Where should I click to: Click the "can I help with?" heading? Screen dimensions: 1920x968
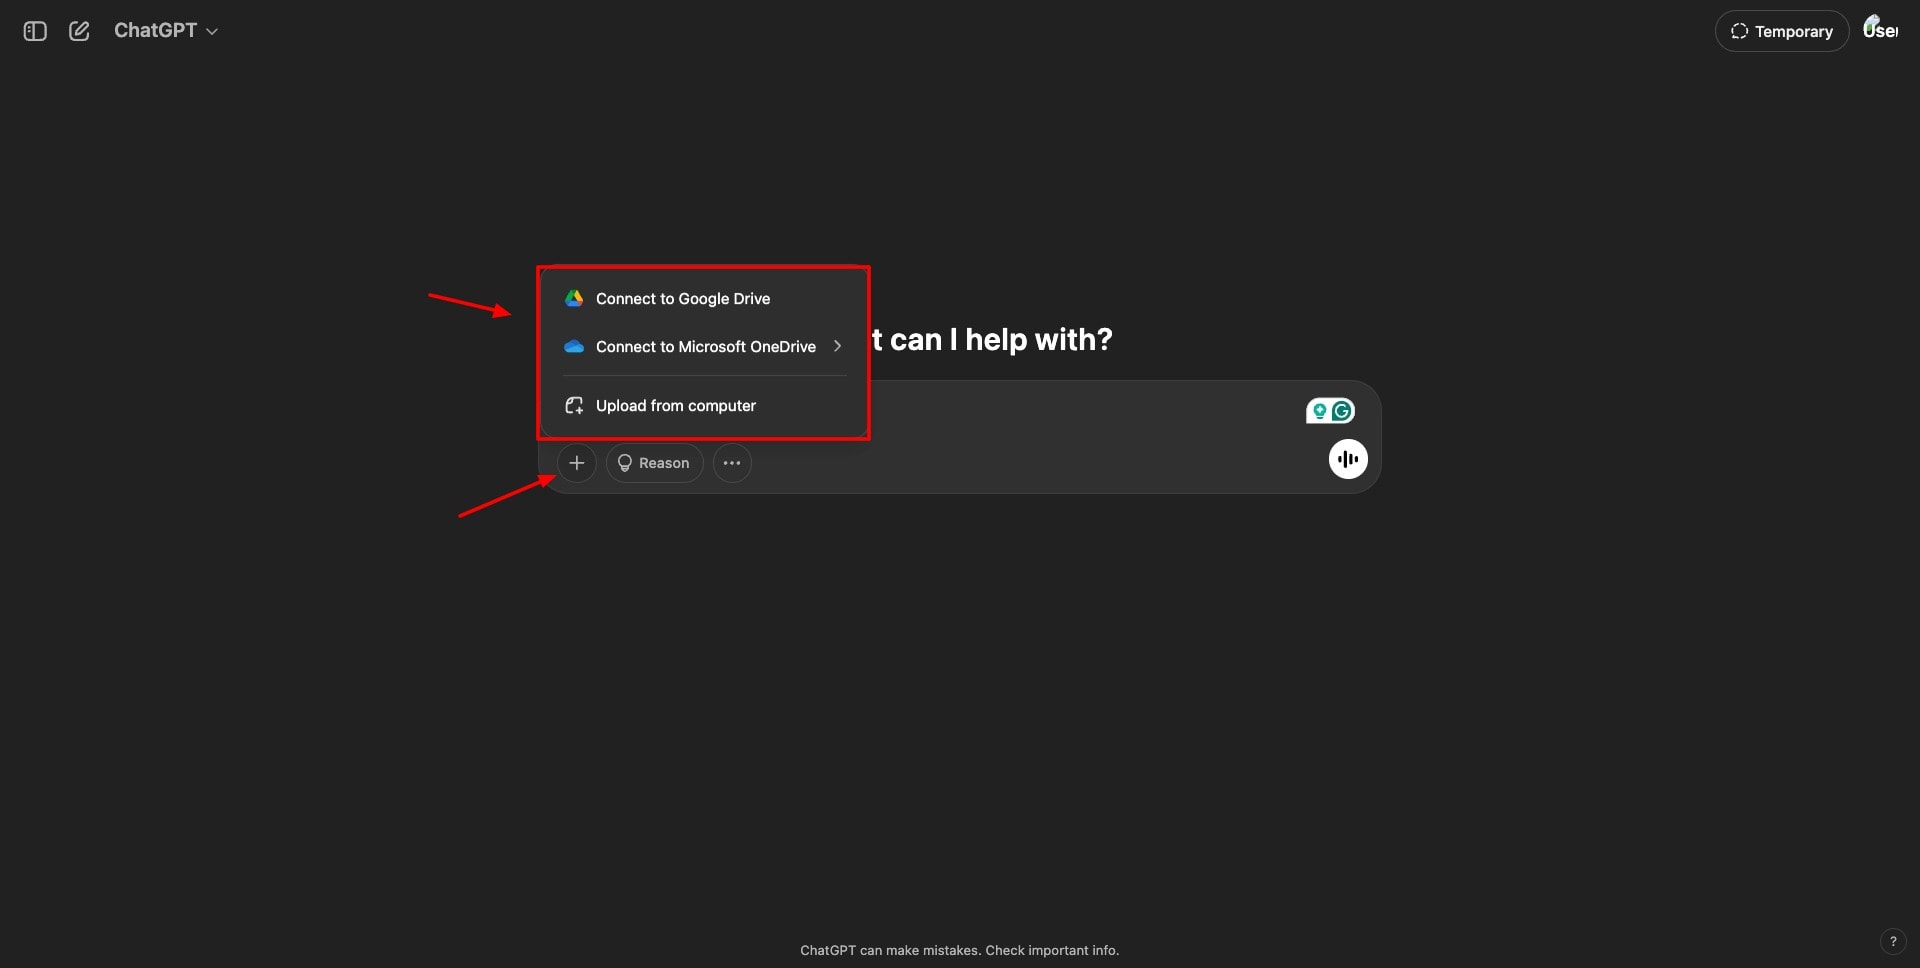1000,340
